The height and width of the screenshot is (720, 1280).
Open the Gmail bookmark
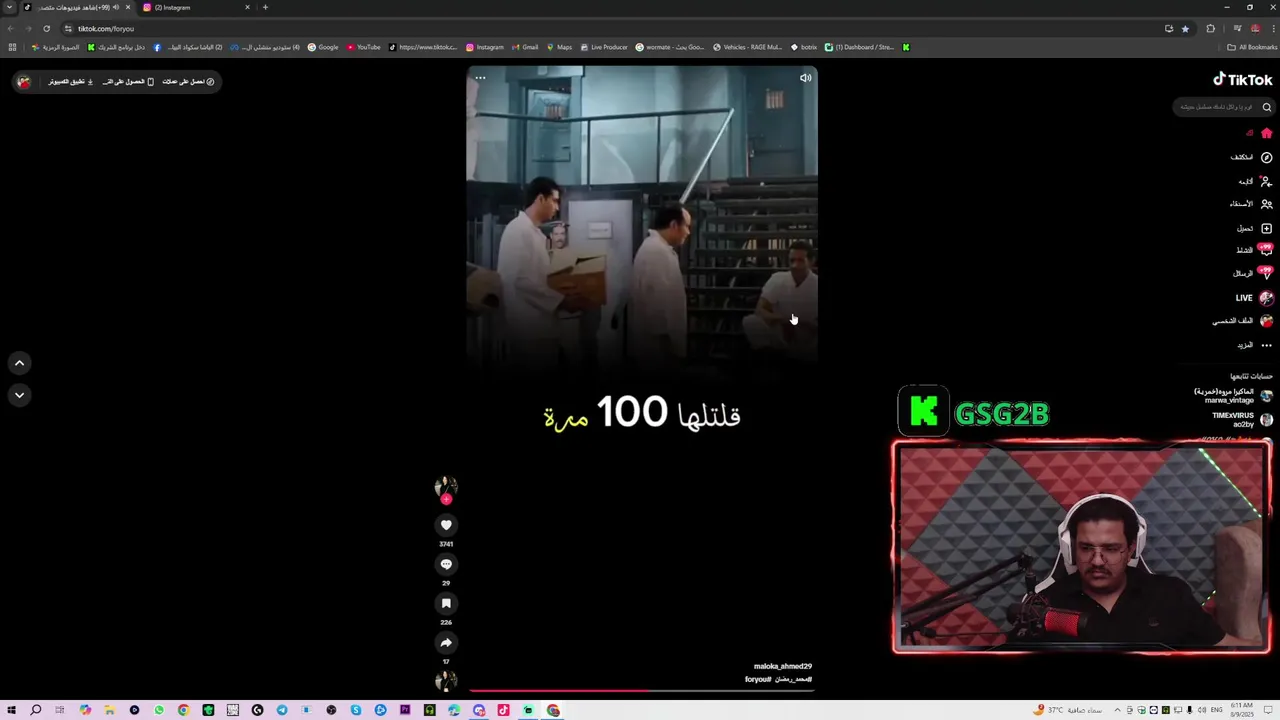525,47
